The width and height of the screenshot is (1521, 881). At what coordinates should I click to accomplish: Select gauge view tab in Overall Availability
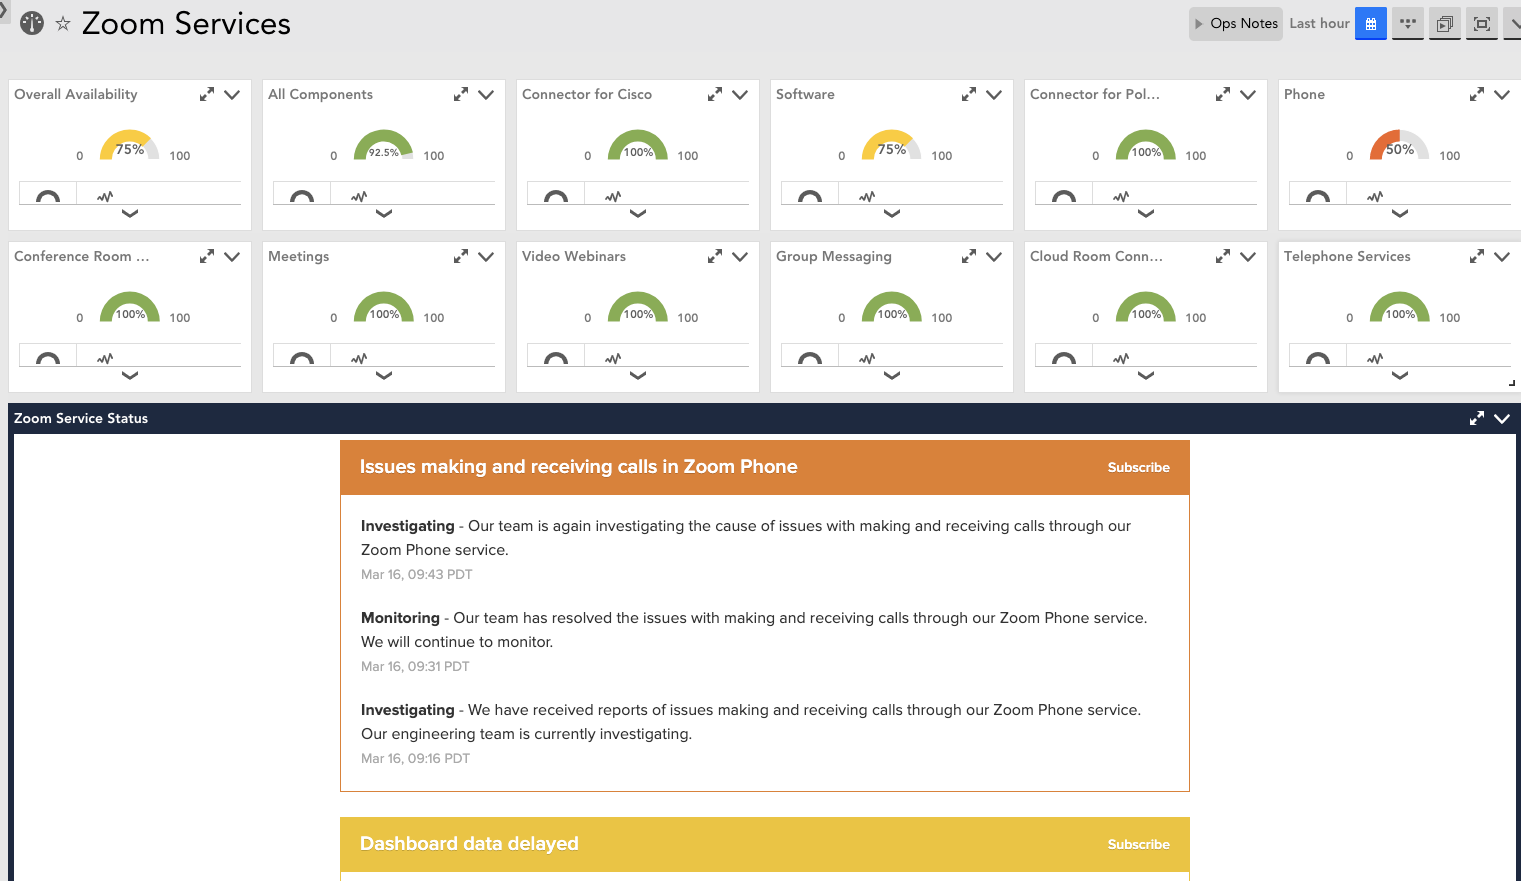pos(48,195)
